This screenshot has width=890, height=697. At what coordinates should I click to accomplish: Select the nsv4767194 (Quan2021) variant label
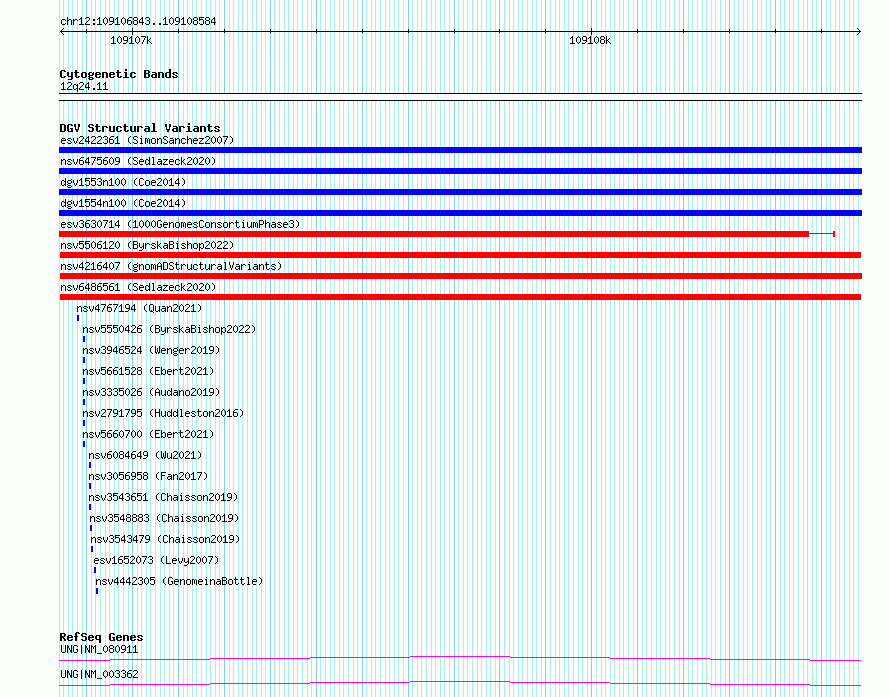click(x=139, y=308)
